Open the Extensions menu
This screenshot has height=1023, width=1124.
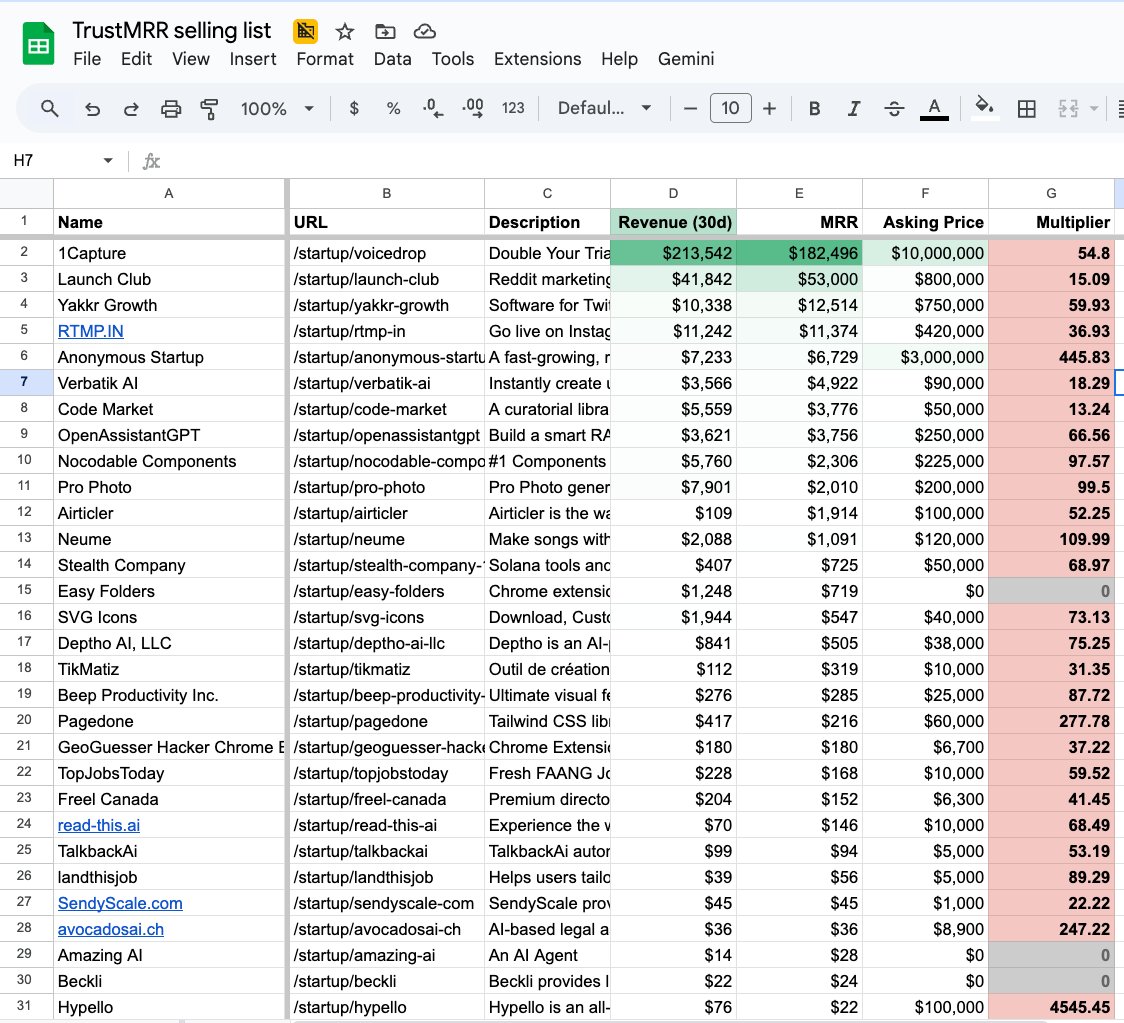(x=537, y=59)
